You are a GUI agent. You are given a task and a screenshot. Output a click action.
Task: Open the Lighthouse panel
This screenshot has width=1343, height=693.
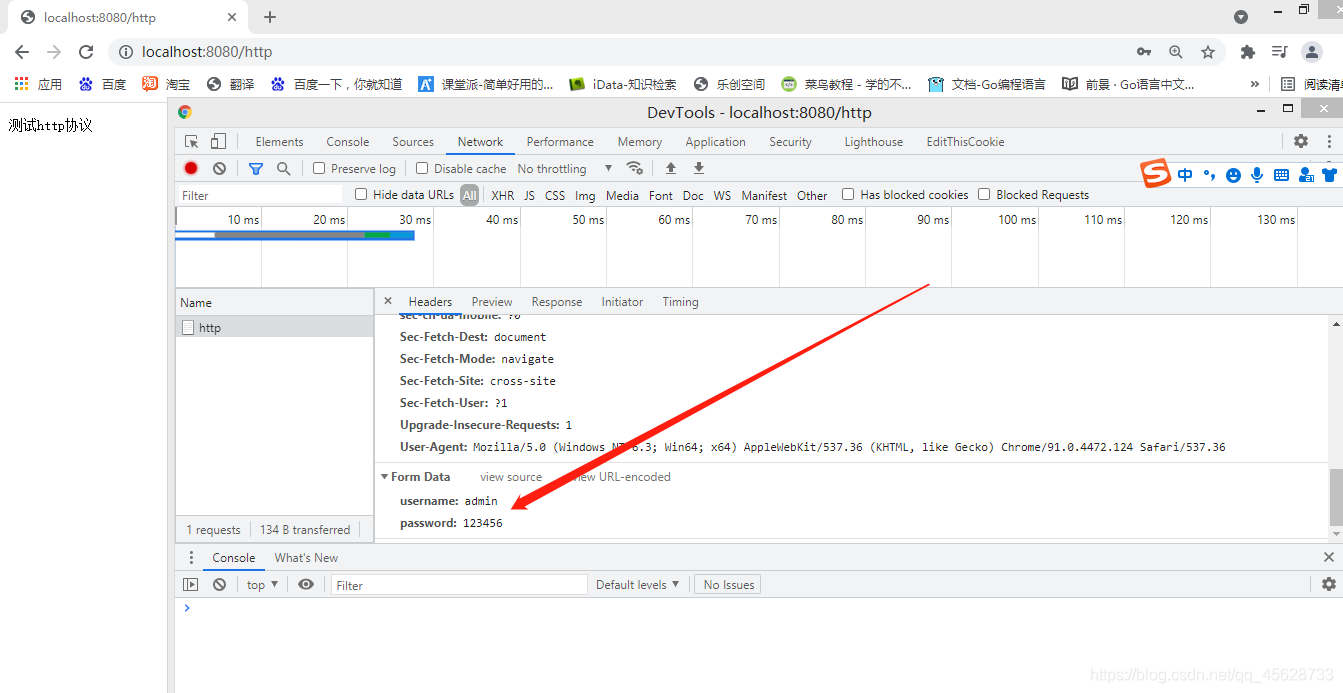[x=873, y=141]
